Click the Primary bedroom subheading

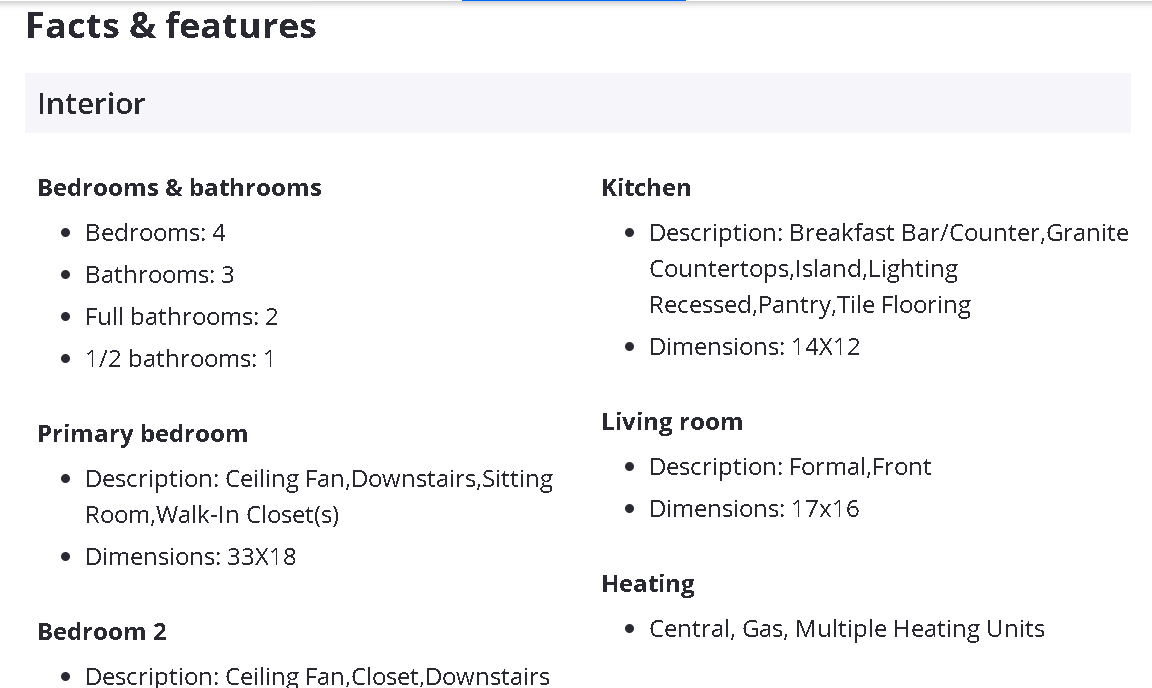tap(142, 434)
